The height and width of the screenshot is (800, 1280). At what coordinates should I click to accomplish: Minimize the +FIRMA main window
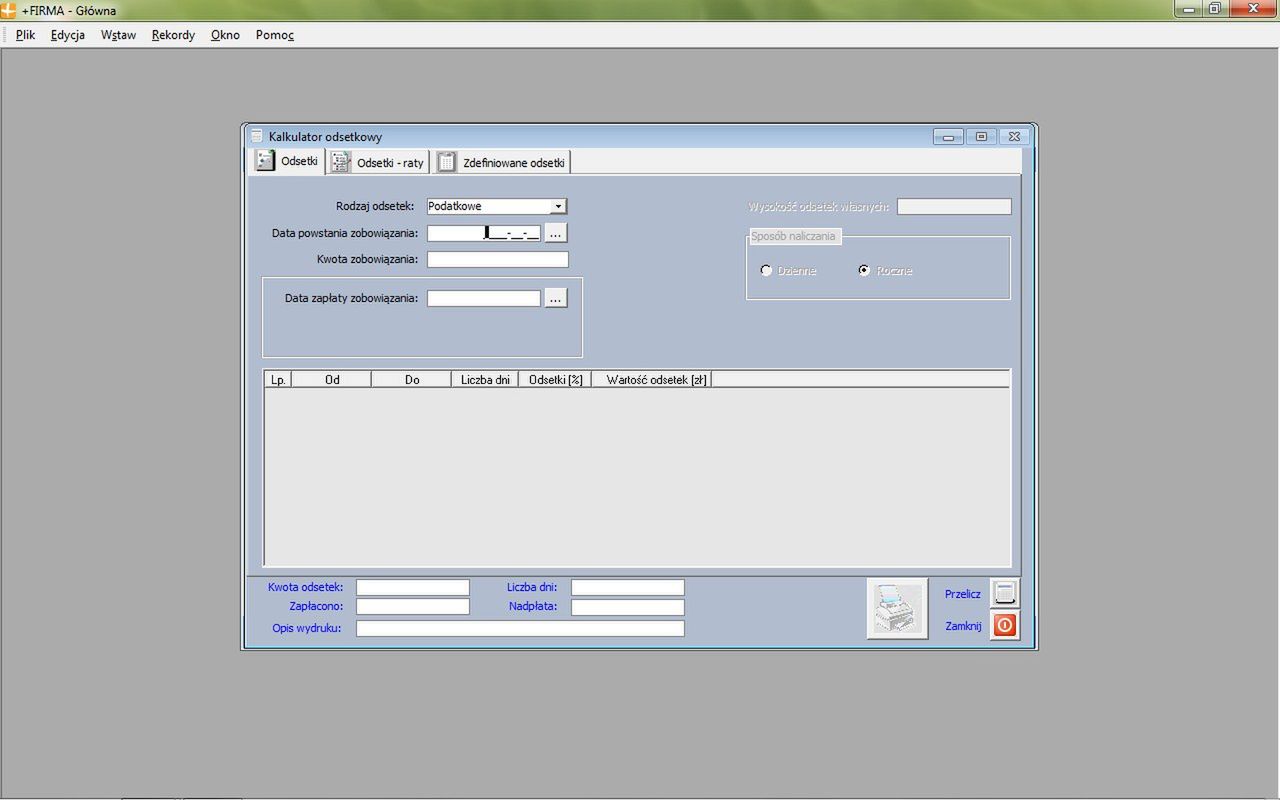click(x=1189, y=9)
